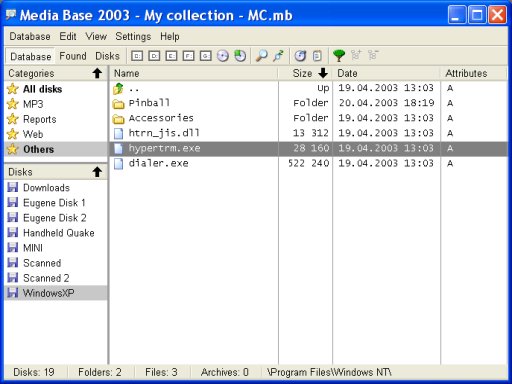Click the F: drive toolbar icon
The image size is (512, 384).
[x=188, y=56]
